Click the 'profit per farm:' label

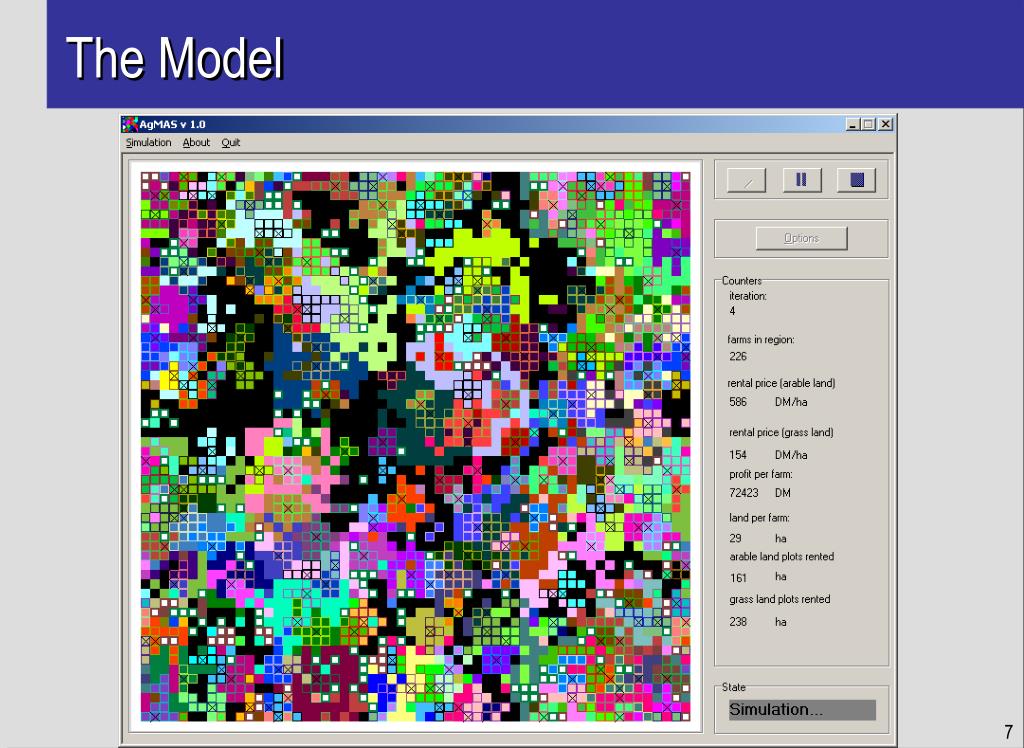coord(761,474)
